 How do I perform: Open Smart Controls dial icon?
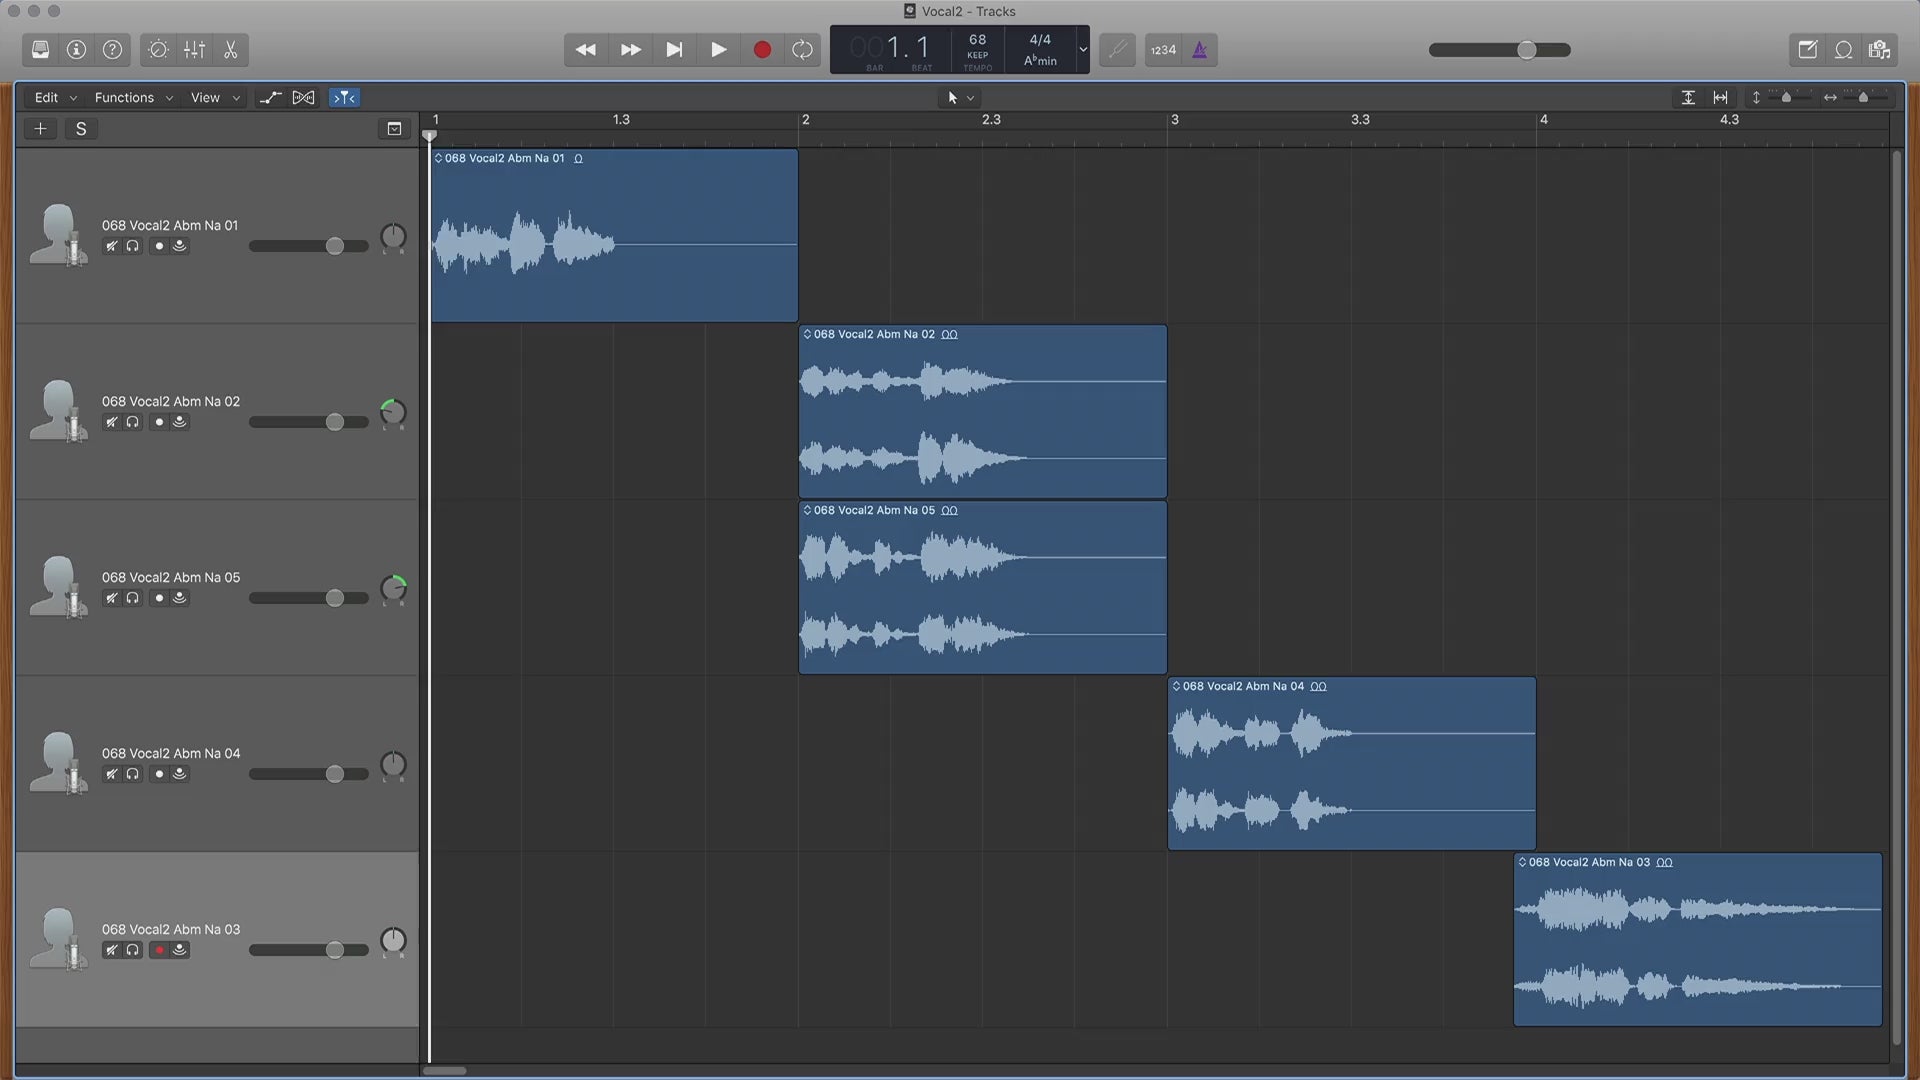[x=158, y=50]
